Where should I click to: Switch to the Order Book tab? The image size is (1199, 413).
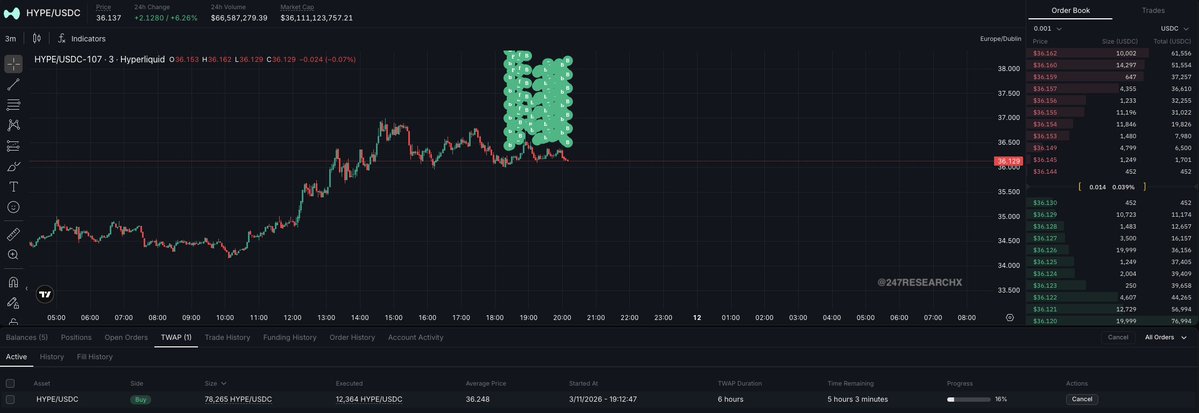point(1069,11)
